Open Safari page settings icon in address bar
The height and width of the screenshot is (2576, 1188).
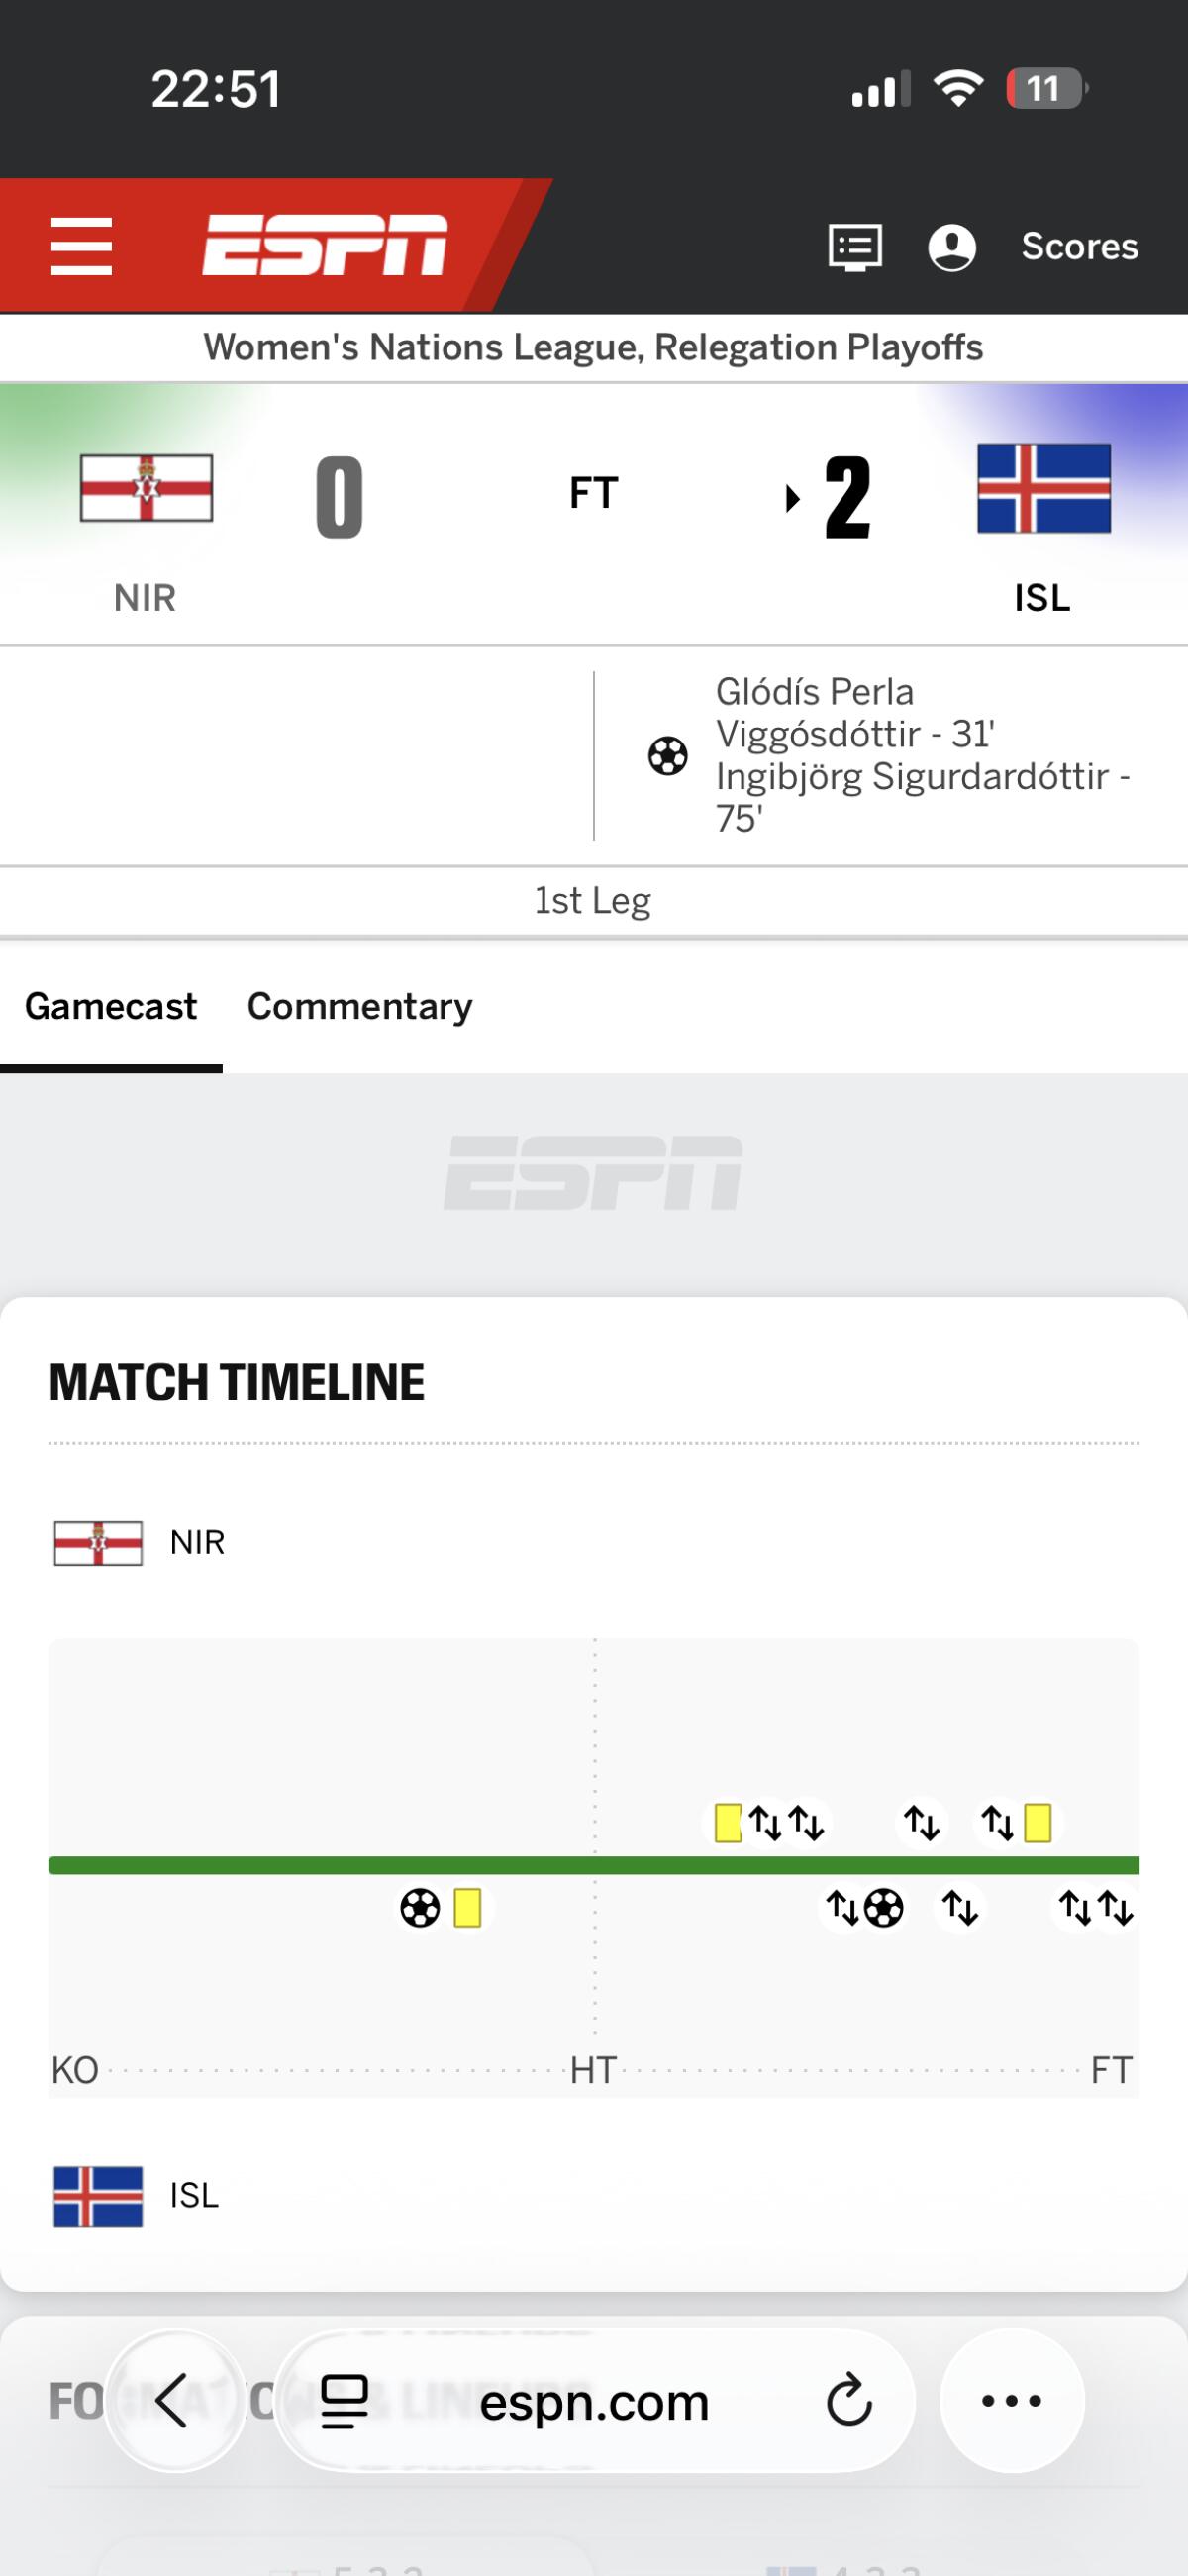pos(344,2401)
